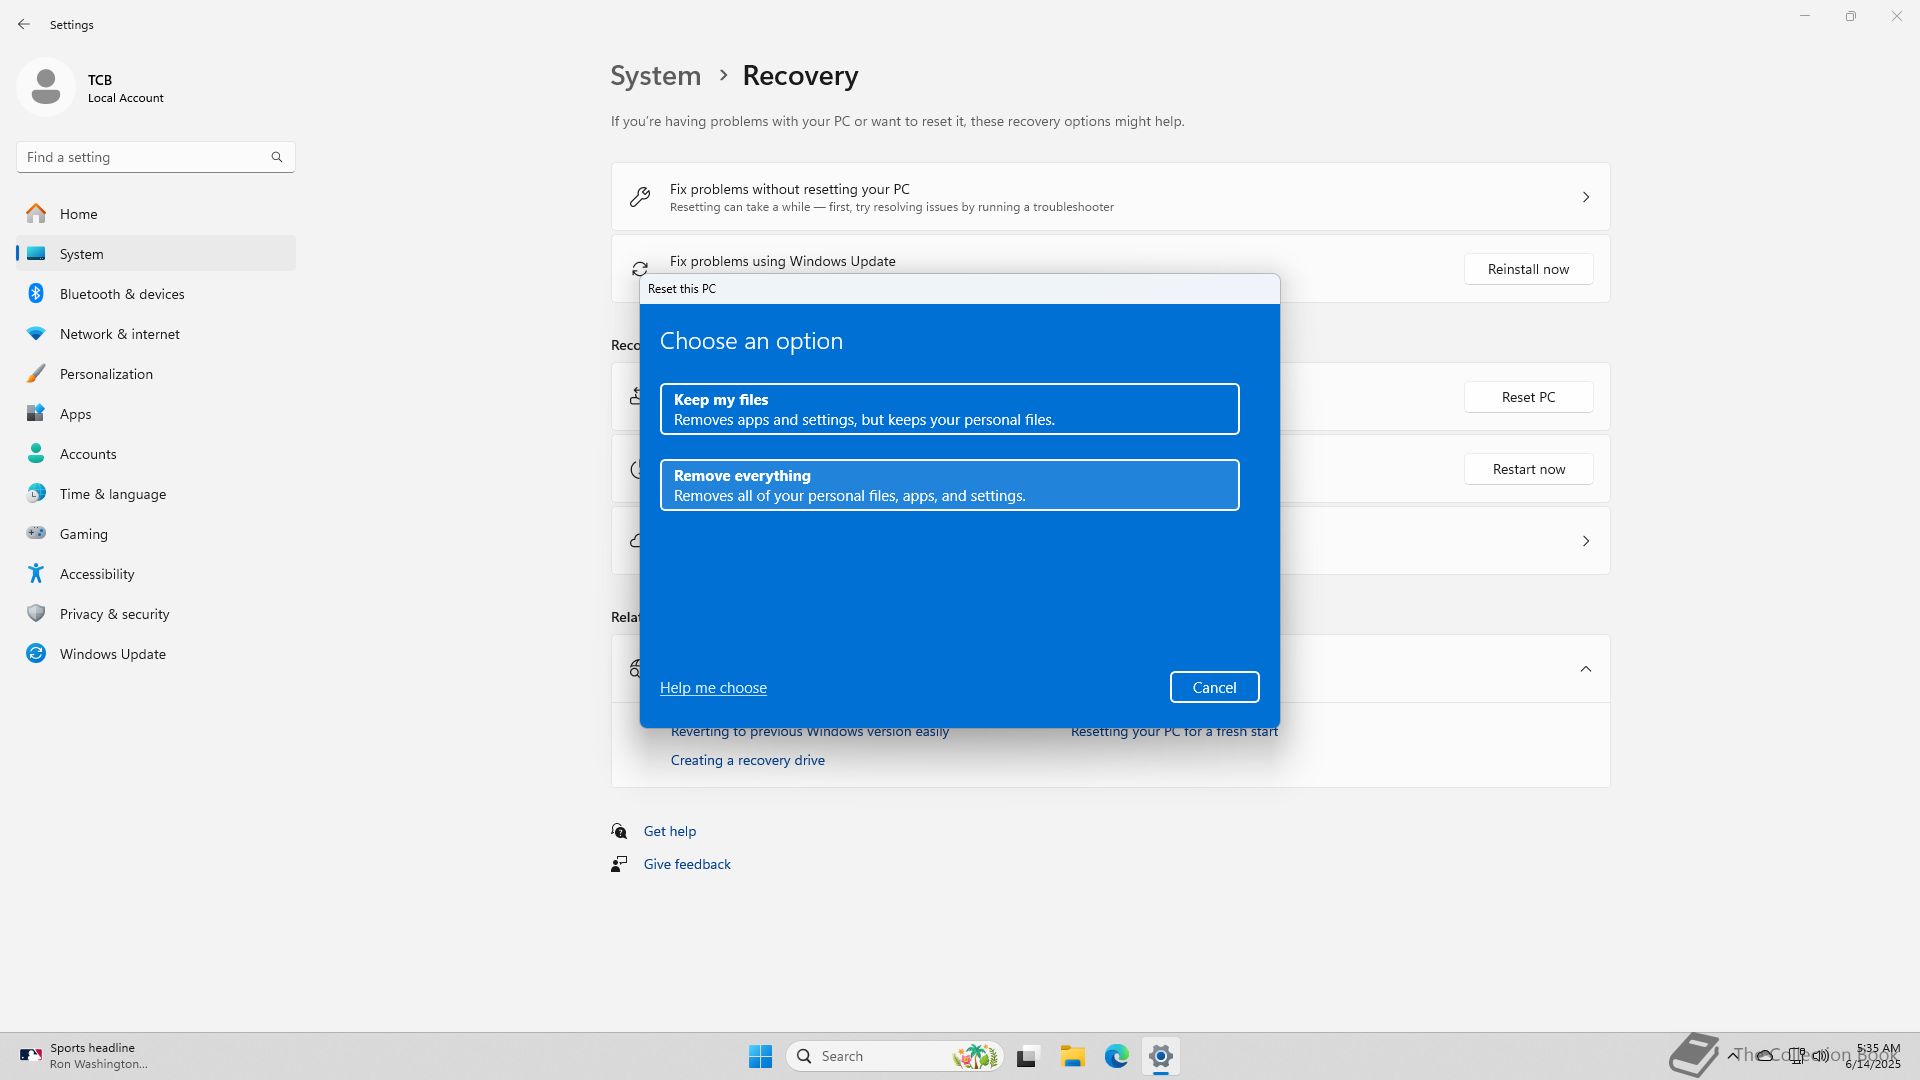
Task: Expand Fix problems without resetting chevron
Action: click(1585, 197)
